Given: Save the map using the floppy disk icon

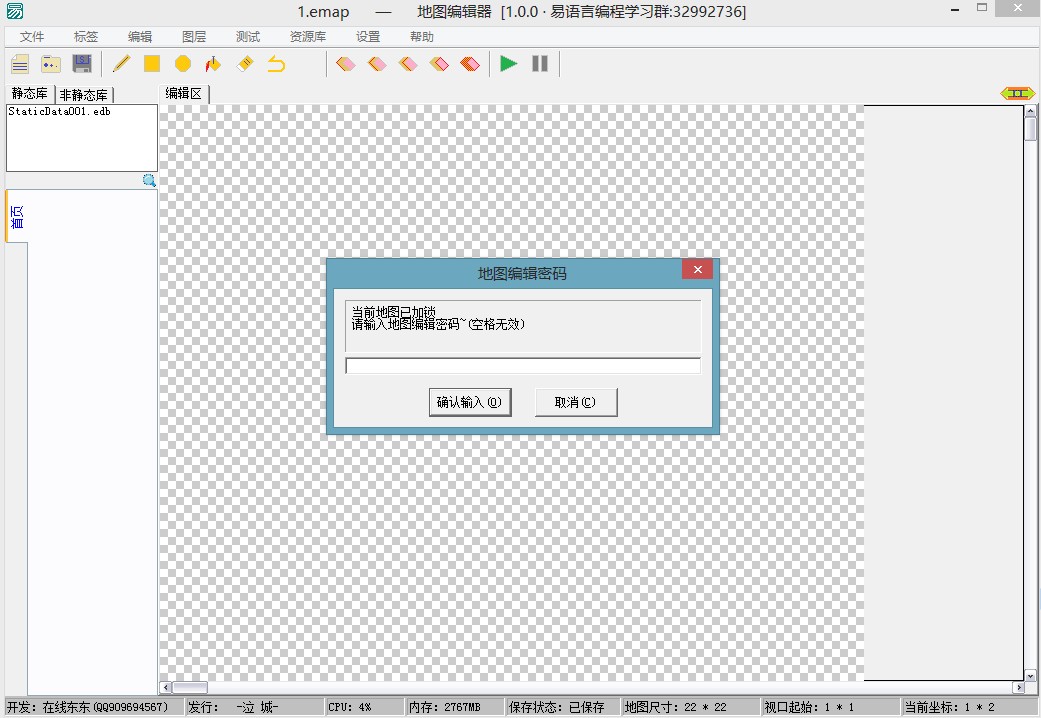Looking at the screenshot, I should pyautogui.click(x=82, y=64).
